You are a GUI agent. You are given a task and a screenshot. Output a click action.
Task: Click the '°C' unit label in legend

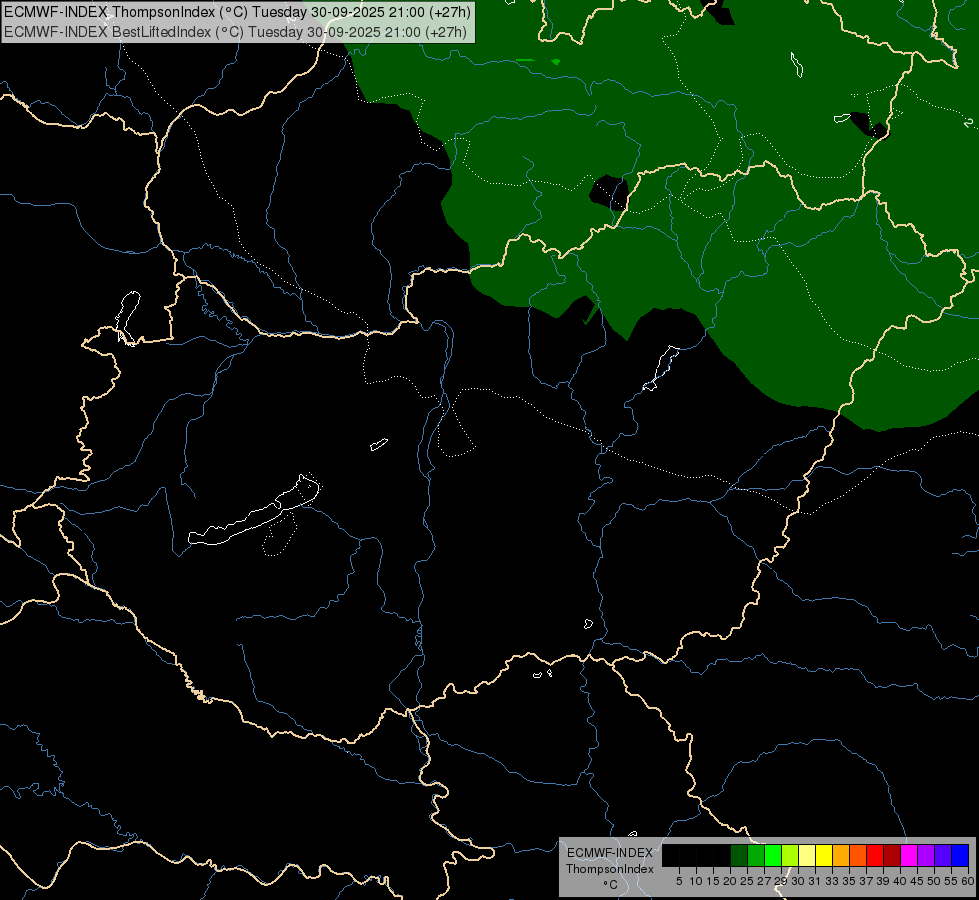pos(610,884)
